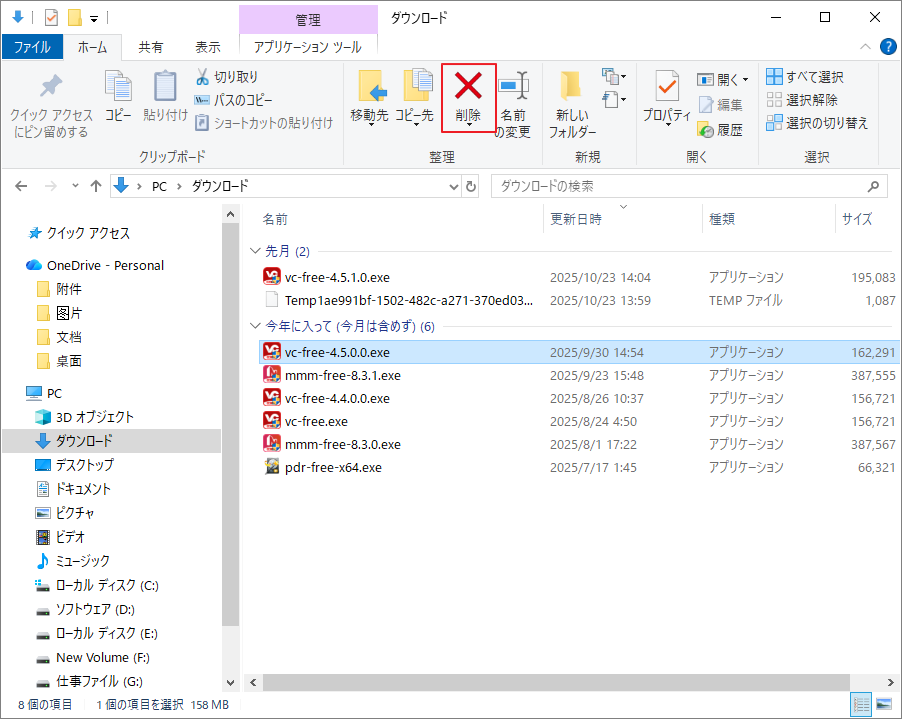
Task: Open the アプリケーション ツール tab
Action: (x=308, y=47)
